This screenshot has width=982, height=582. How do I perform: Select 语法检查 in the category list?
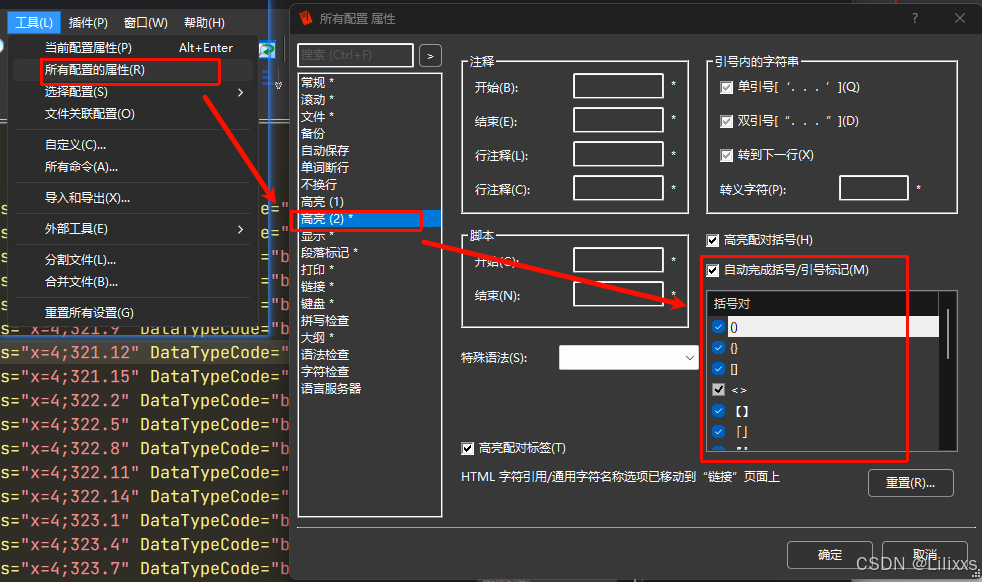pyautogui.click(x=370, y=355)
